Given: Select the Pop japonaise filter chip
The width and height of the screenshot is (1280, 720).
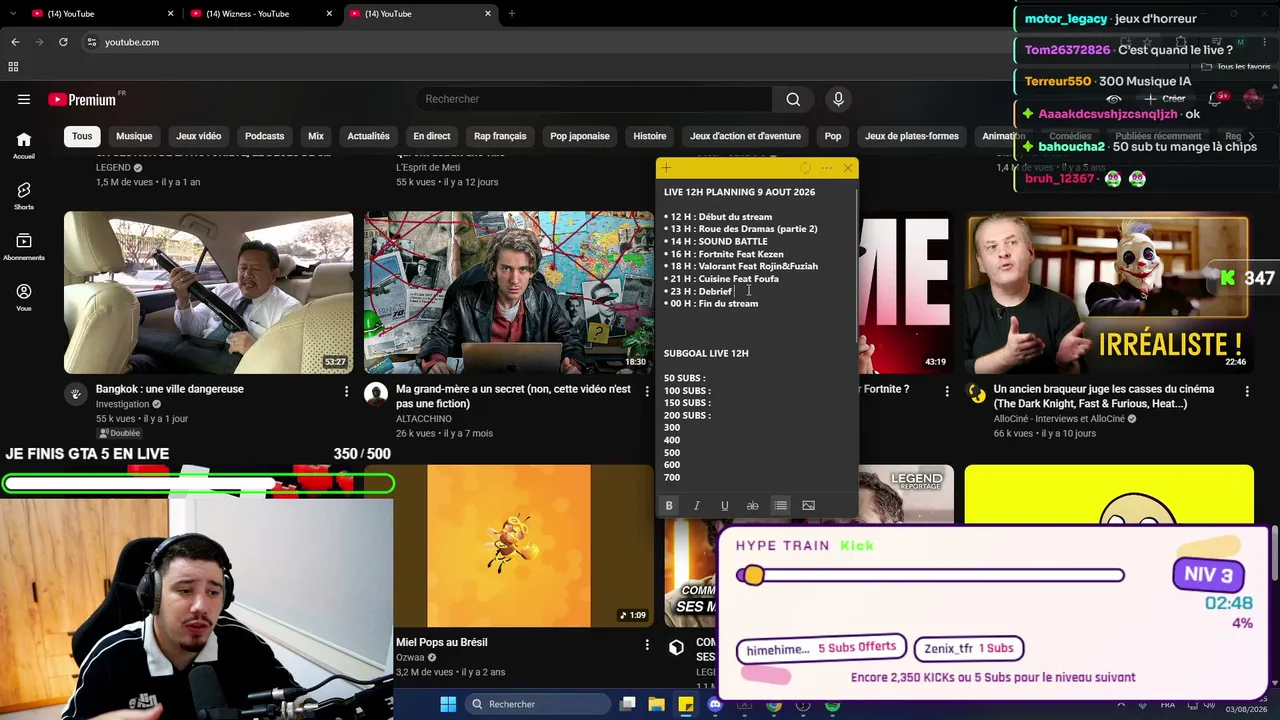Looking at the screenshot, I should click(x=580, y=136).
